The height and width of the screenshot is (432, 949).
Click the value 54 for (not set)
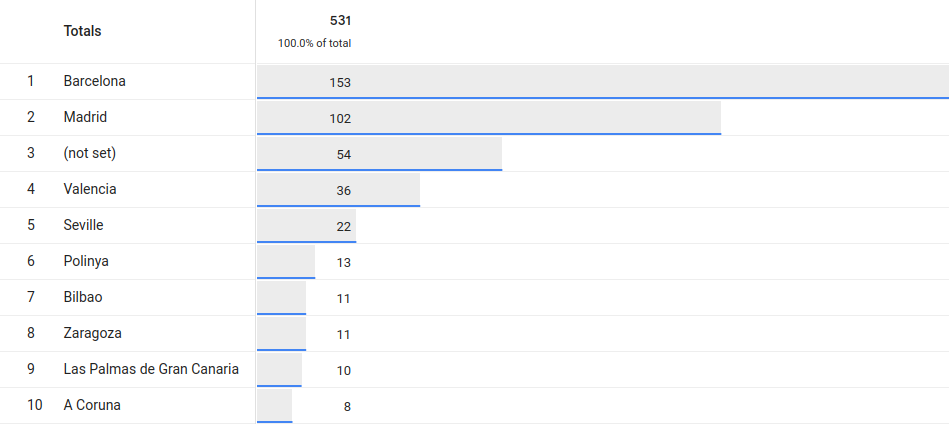[x=344, y=155]
